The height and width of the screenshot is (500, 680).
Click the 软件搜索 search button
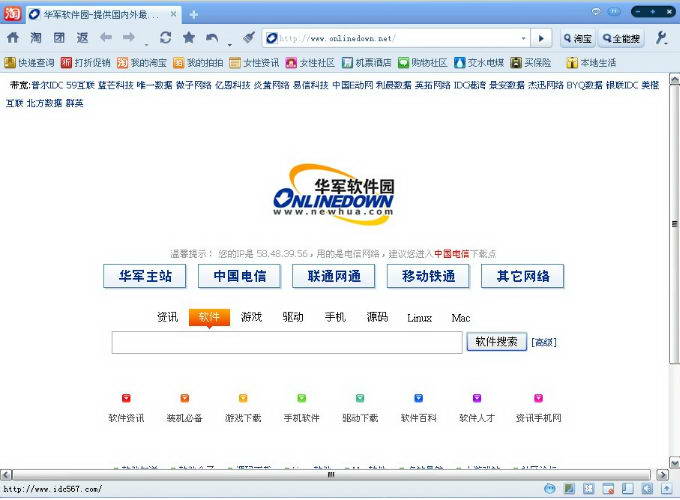click(497, 342)
